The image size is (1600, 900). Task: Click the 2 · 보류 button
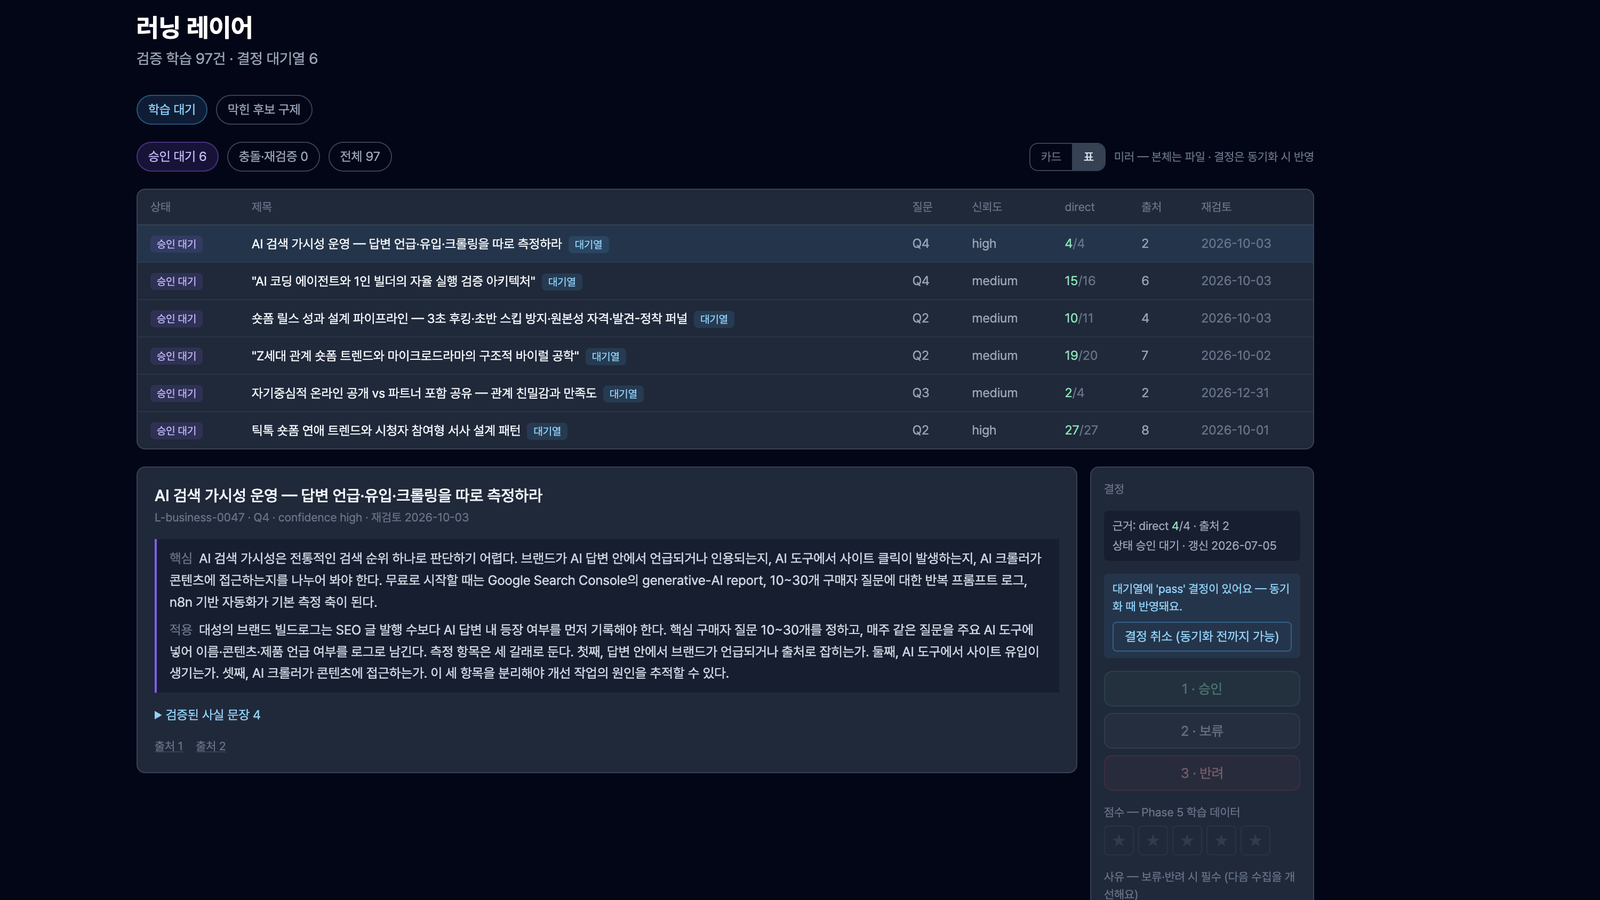1202,731
